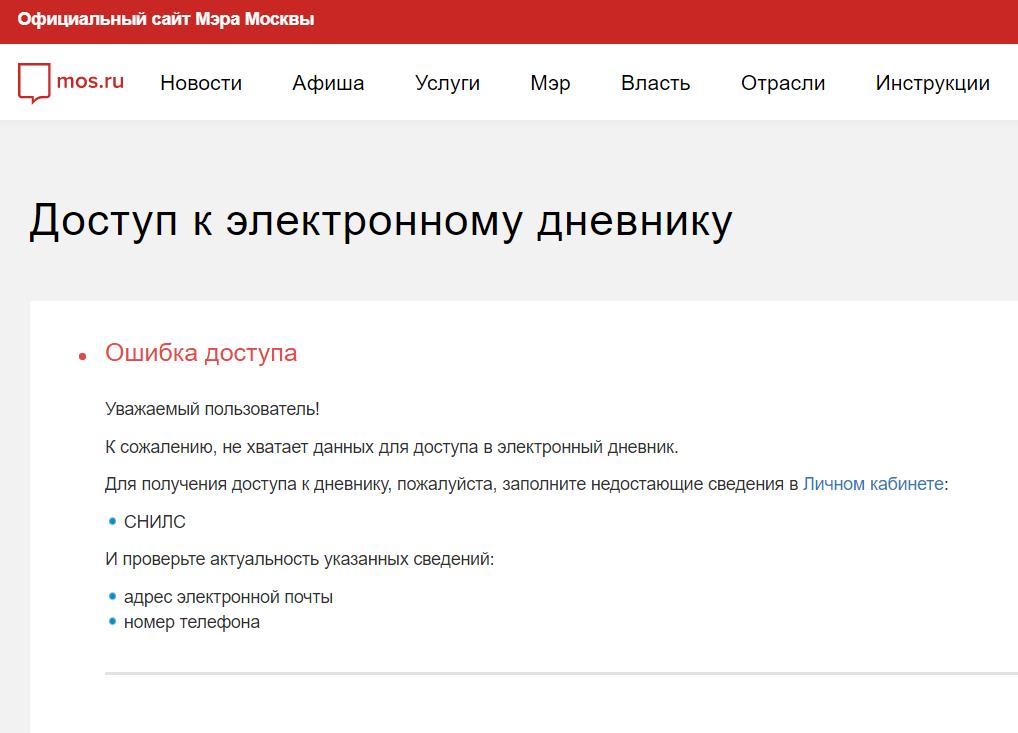Click the К сожалению, не хватает данных sentence
The image size is (1018, 733).
tap(391, 446)
